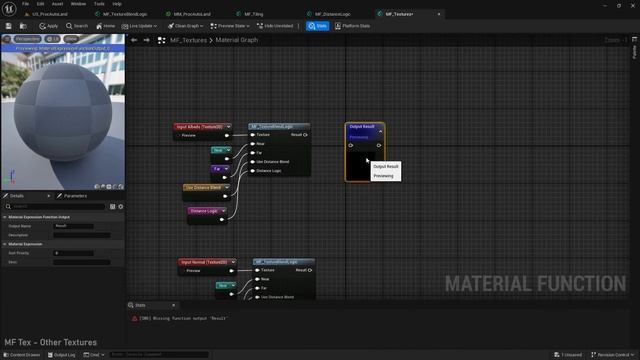Screen dimensions: 640x360
Task: Collapse the Material Expression section
Action: tap(5, 244)
